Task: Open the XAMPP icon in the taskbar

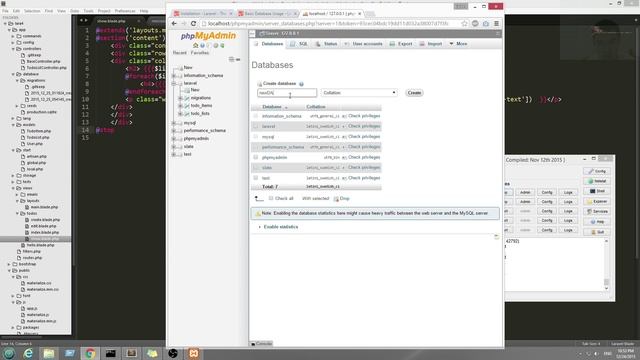Action: coord(193,353)
